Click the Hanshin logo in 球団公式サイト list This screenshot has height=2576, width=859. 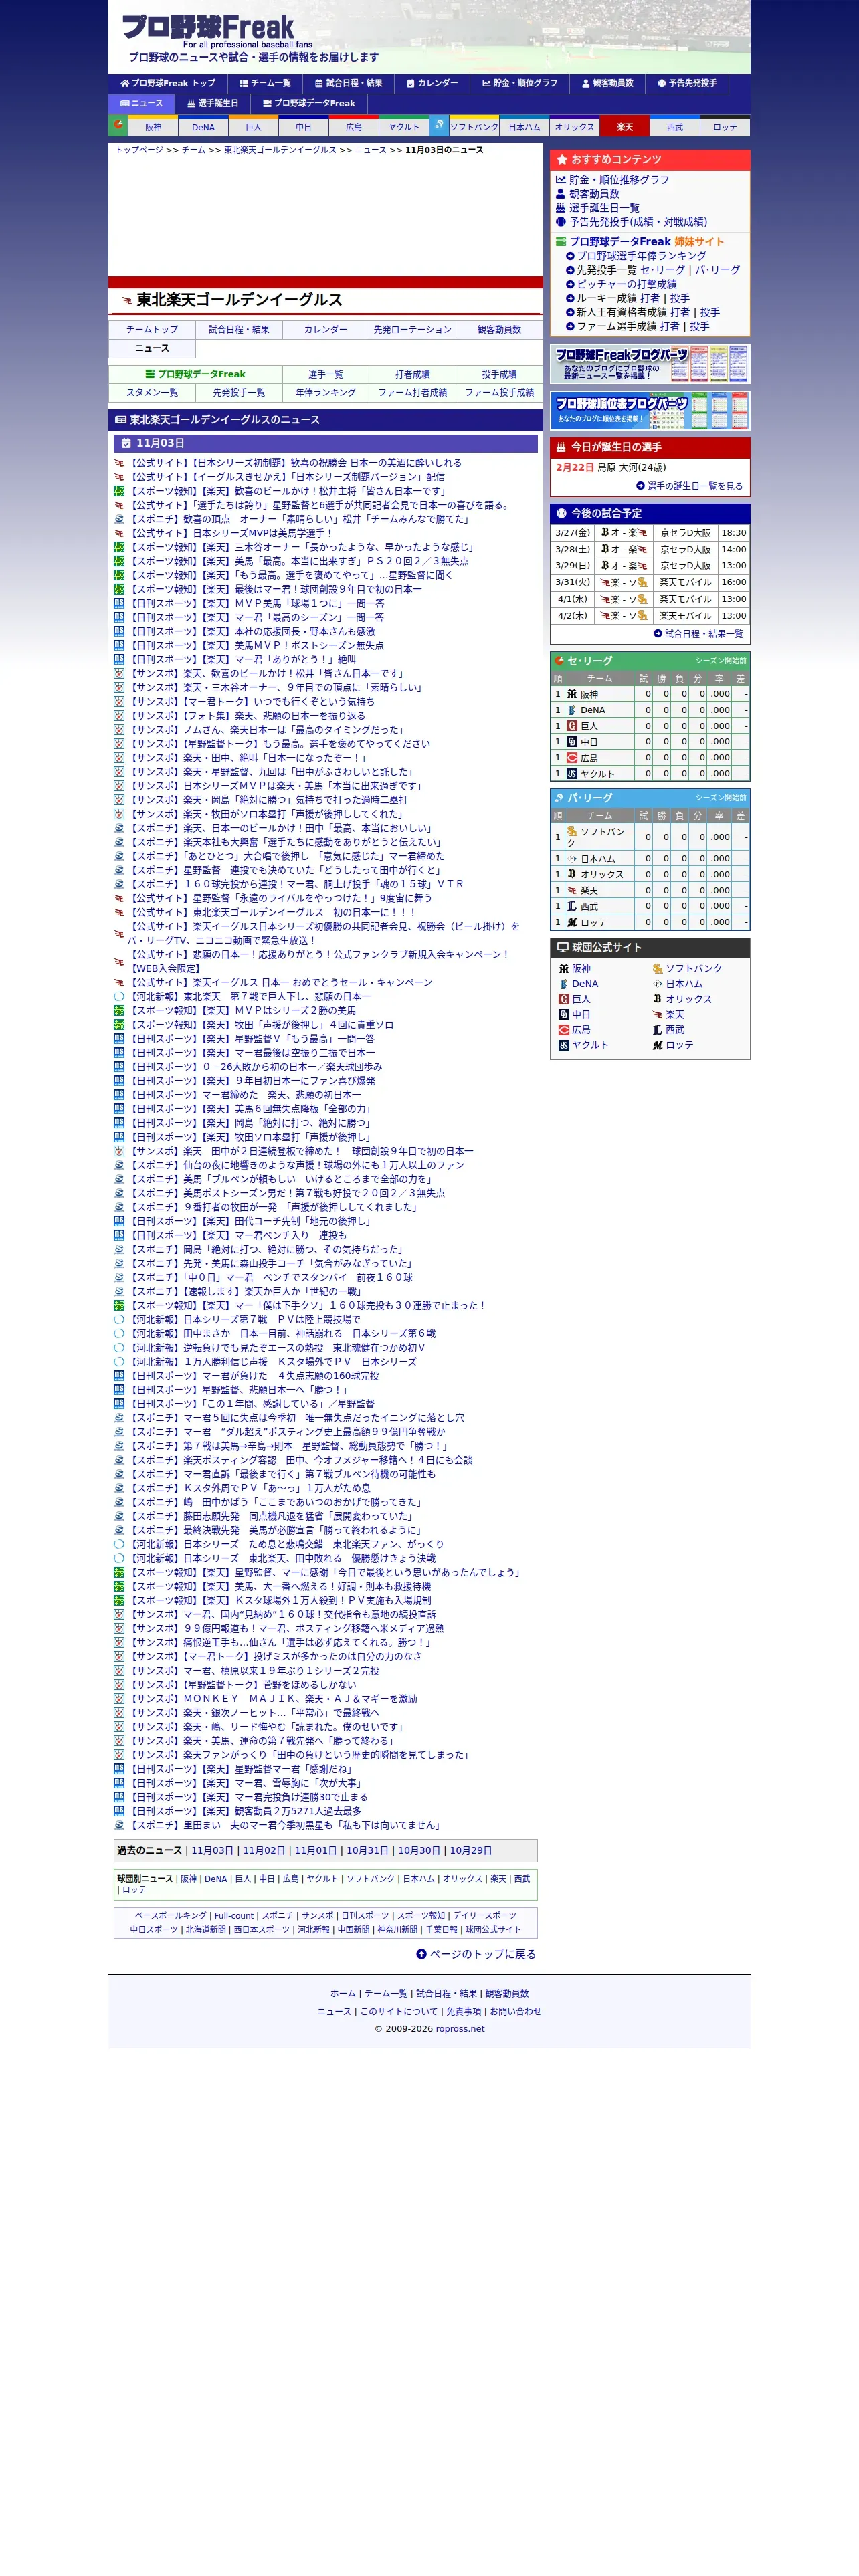563,969
